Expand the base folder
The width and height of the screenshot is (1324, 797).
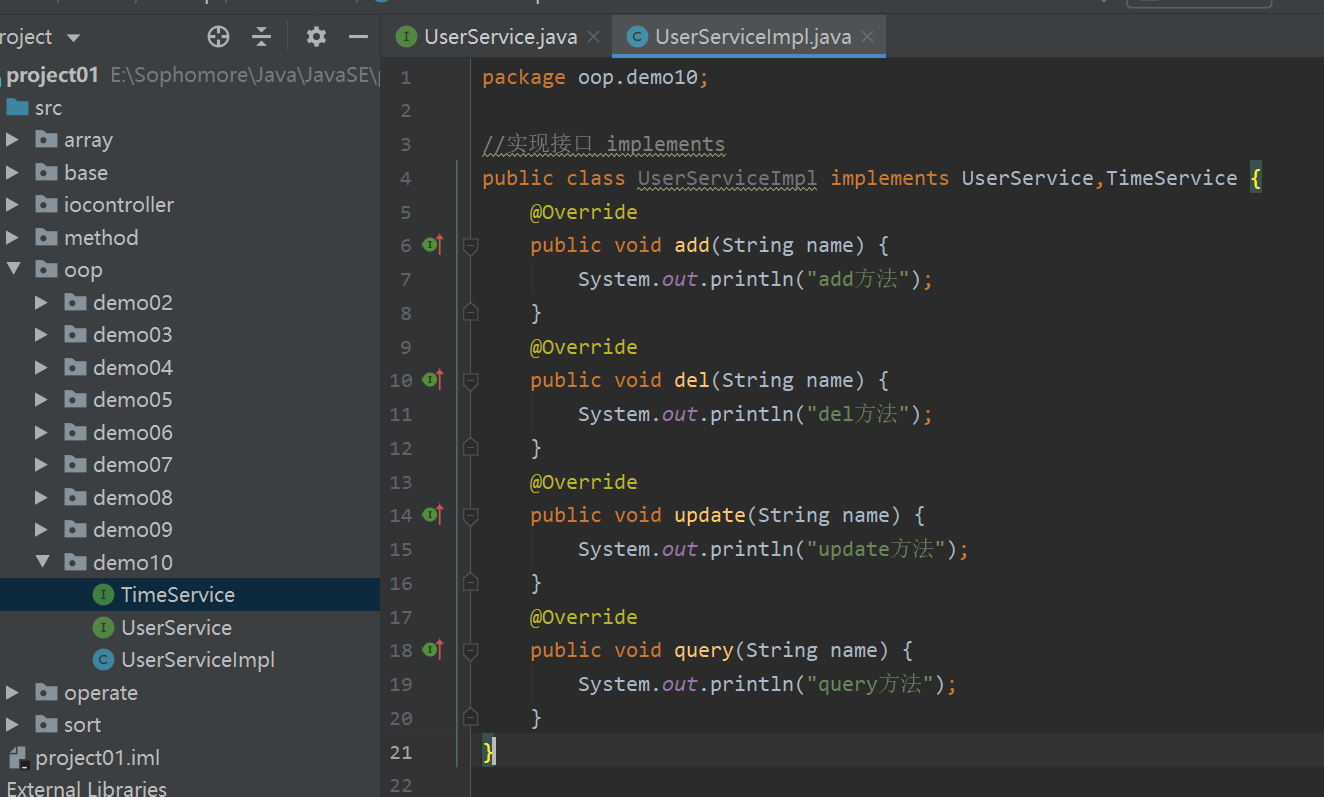12,172
